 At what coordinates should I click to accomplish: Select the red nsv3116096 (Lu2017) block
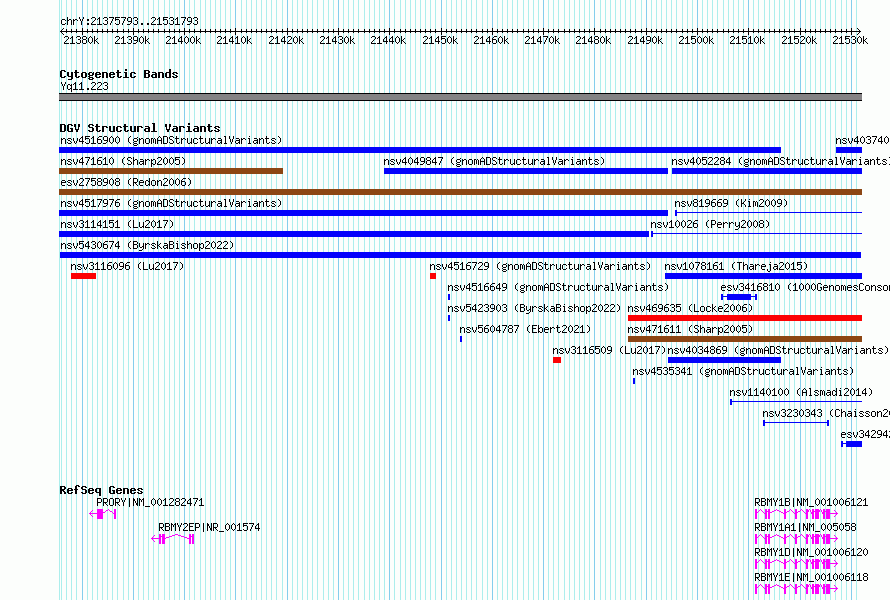[x=83, y=276]
